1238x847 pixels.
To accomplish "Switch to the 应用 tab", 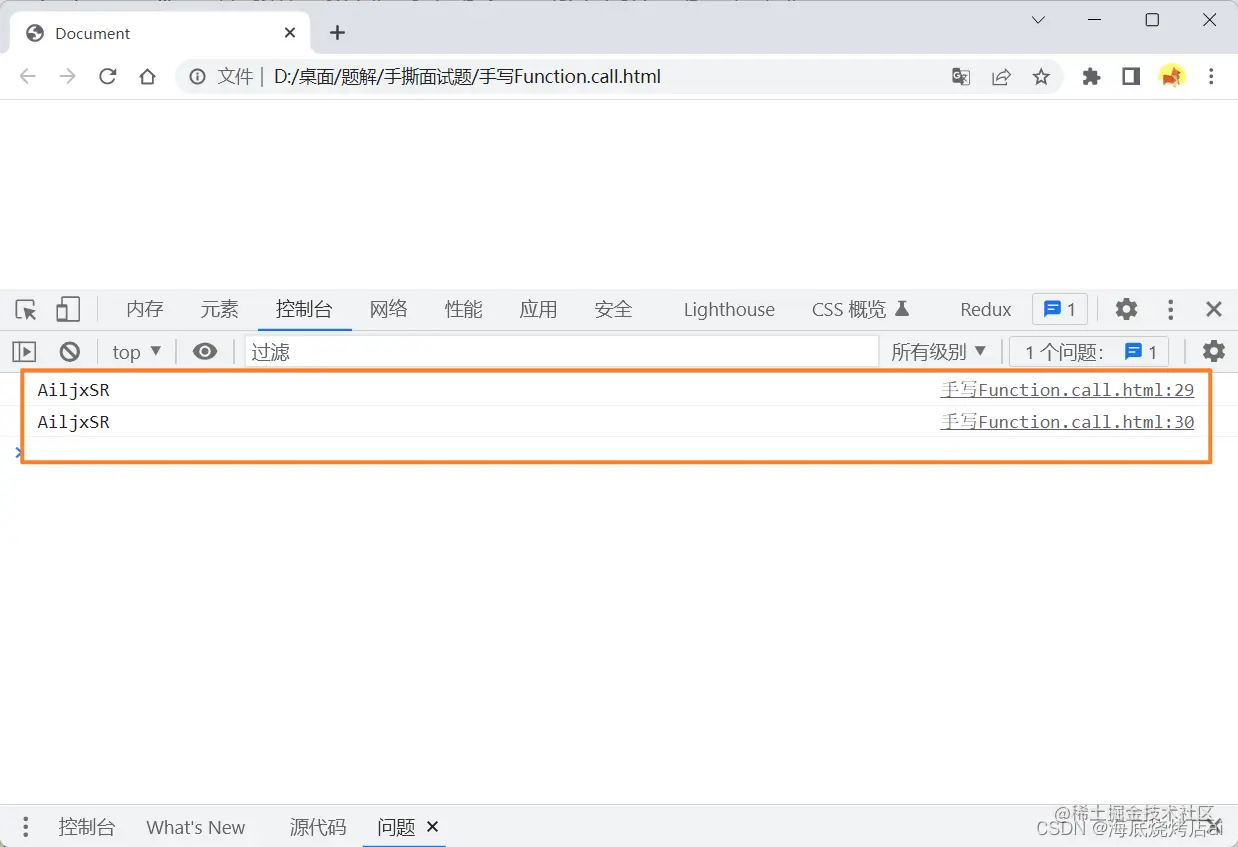I will [538, 309].
